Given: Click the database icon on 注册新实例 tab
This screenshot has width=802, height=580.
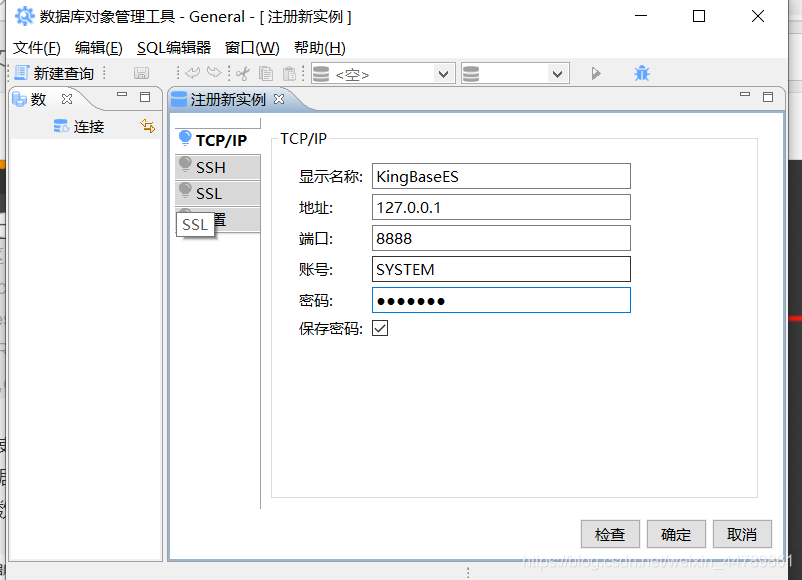Looking at the screenshot, I should pyautogui.click(x=179, y=99).
